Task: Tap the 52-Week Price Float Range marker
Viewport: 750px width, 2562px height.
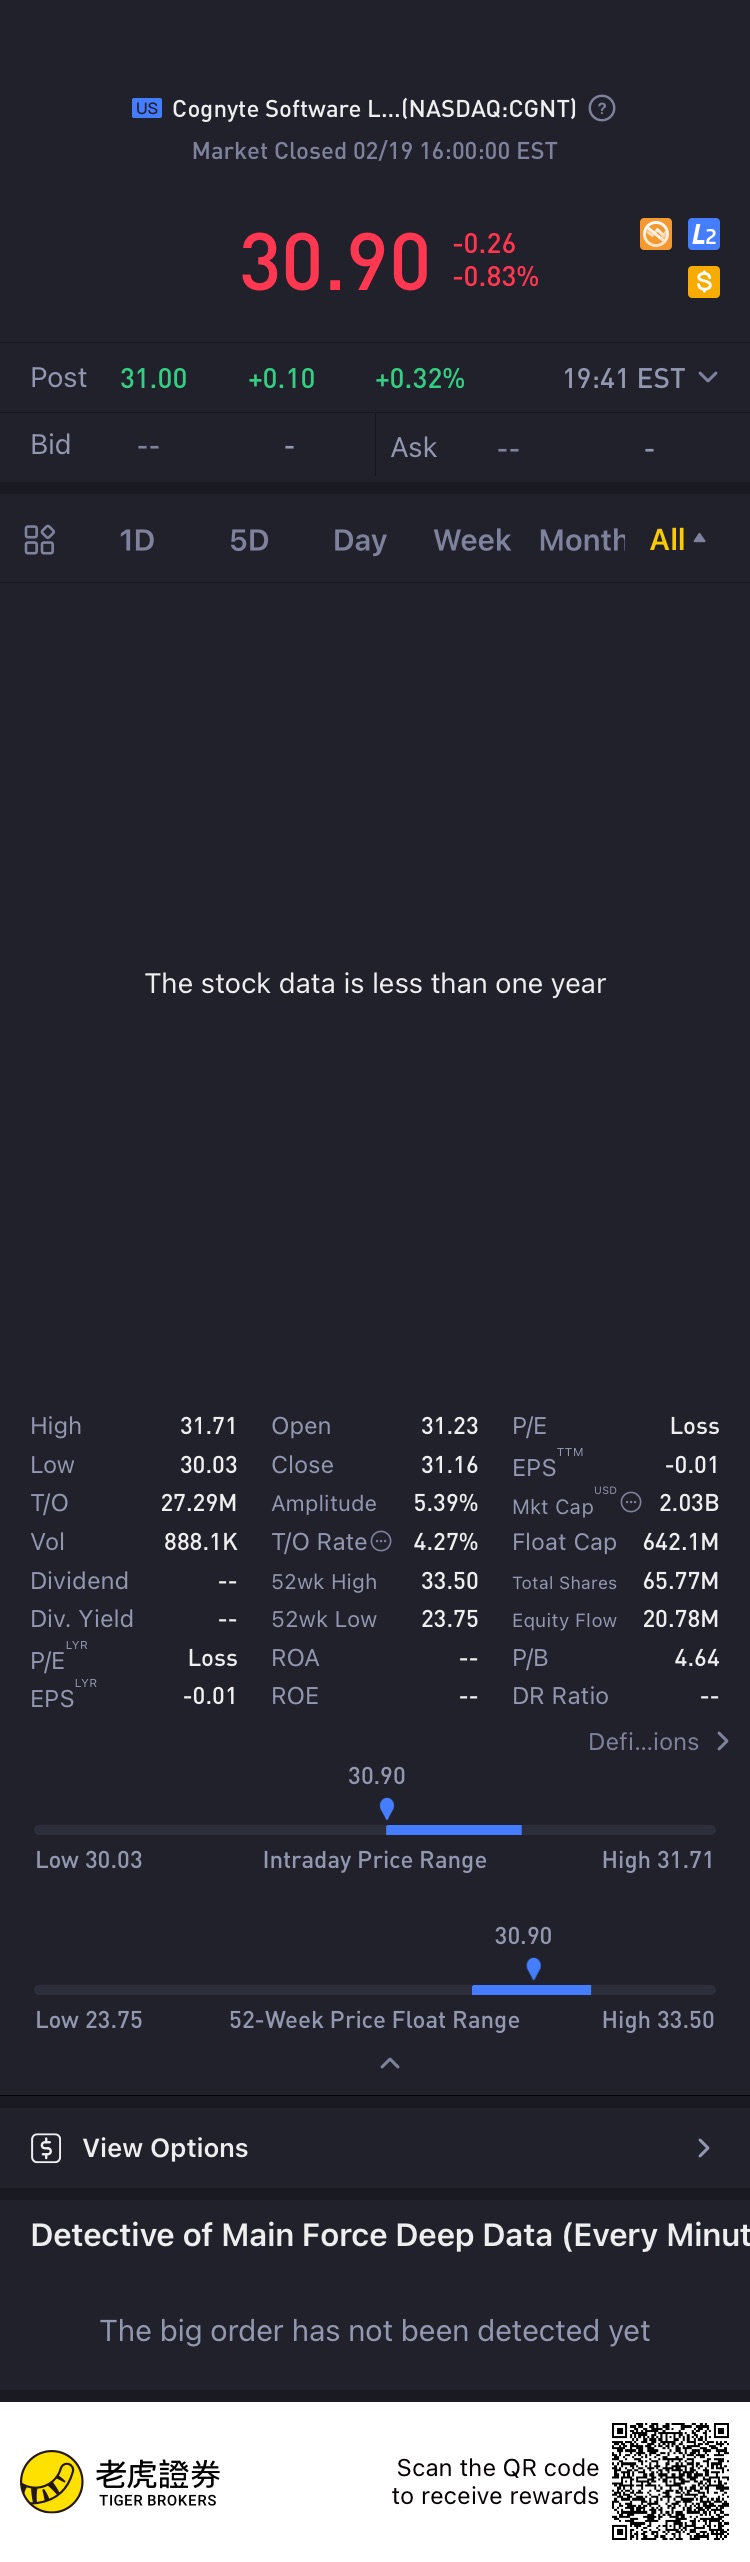Action: pyautogui.click(x=534, y=1968)
